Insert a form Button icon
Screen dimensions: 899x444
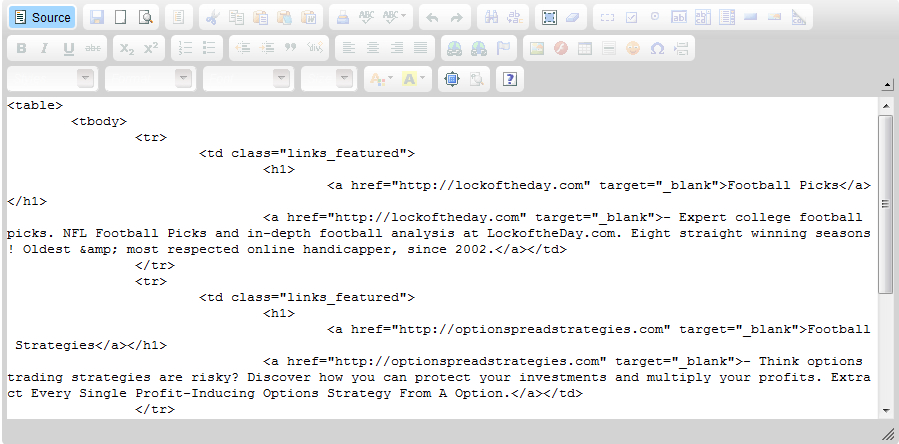(751, 18)
